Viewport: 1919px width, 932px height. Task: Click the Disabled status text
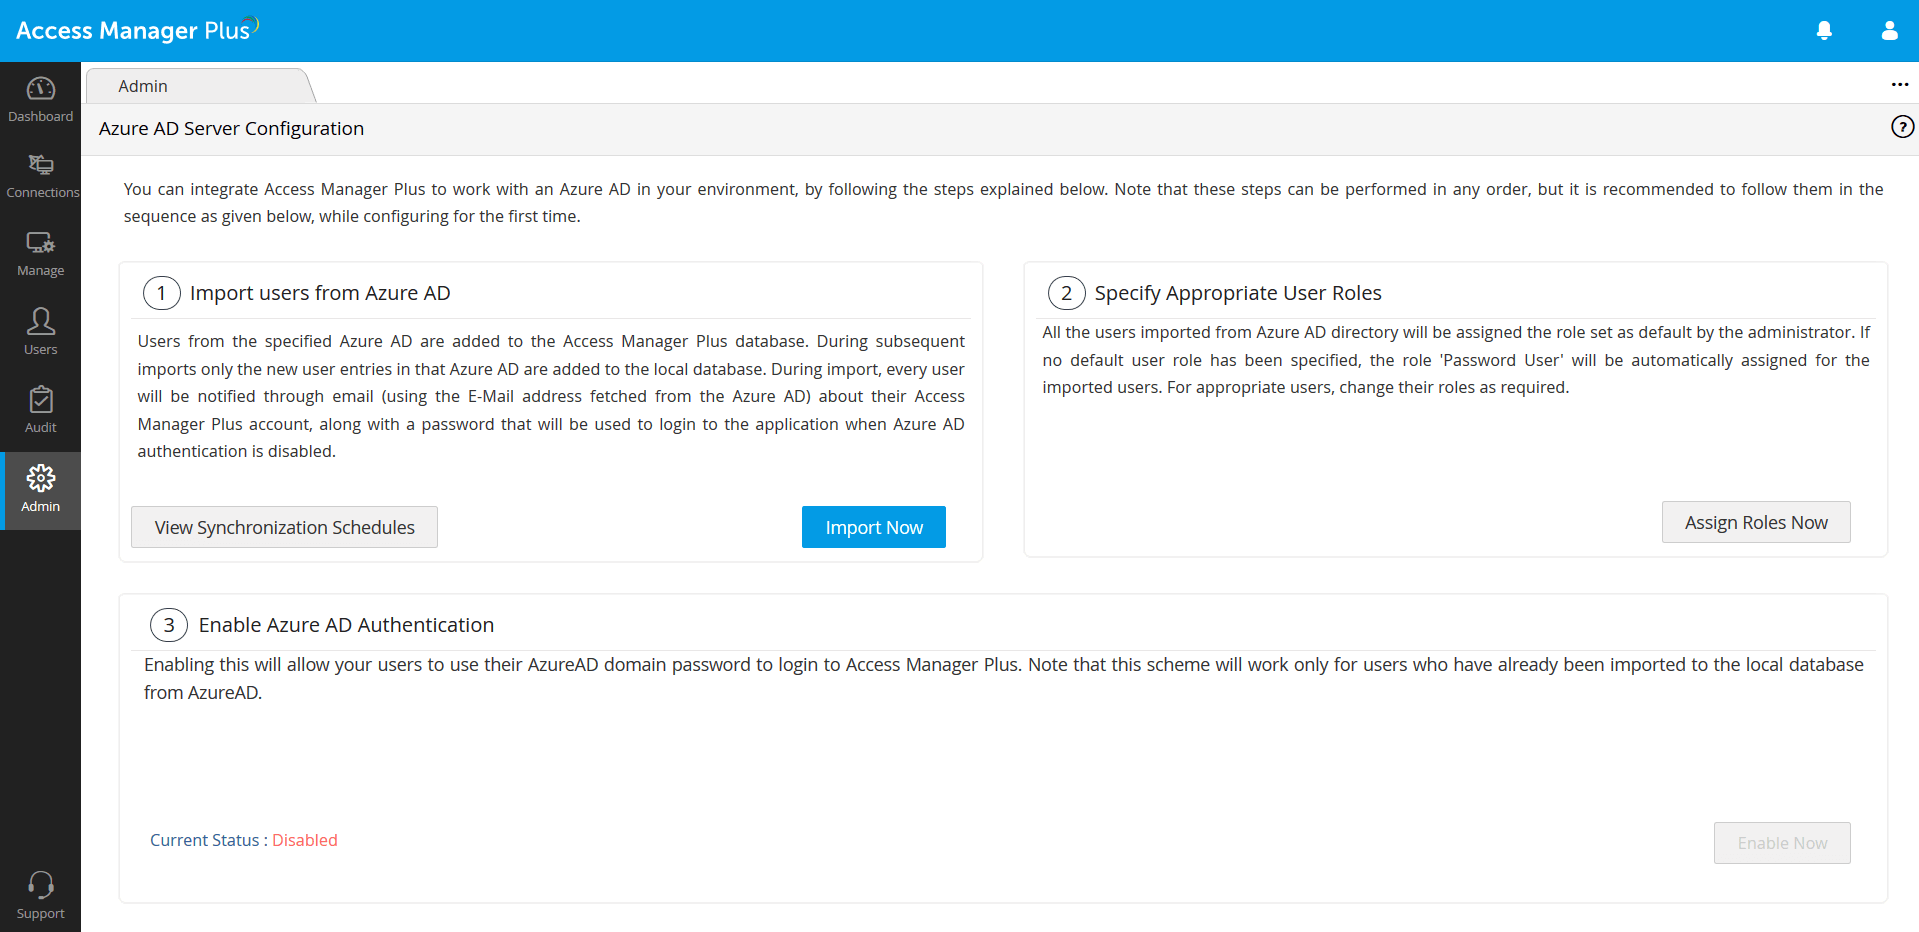coord(305,840)
